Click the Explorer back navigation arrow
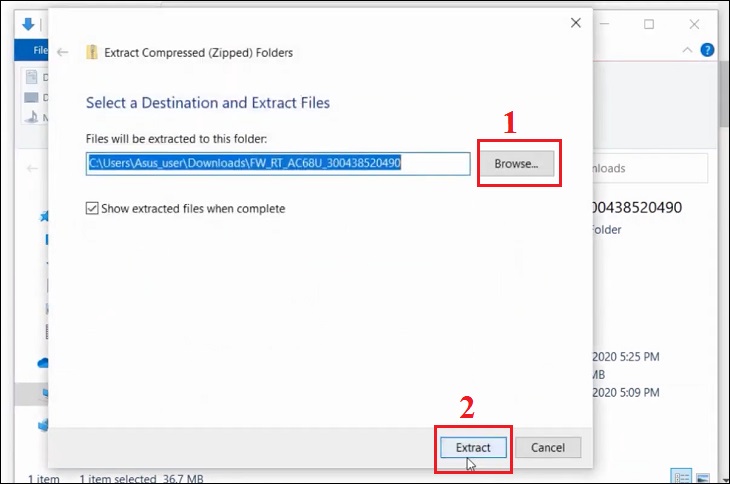This screenshot has width=730, height=484. click(x=32, y=168)
